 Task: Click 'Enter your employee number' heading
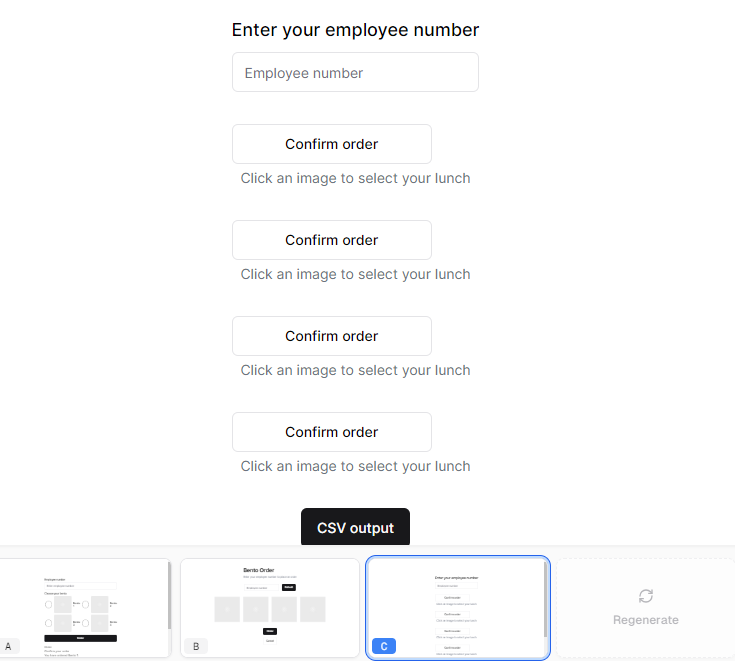355,30
